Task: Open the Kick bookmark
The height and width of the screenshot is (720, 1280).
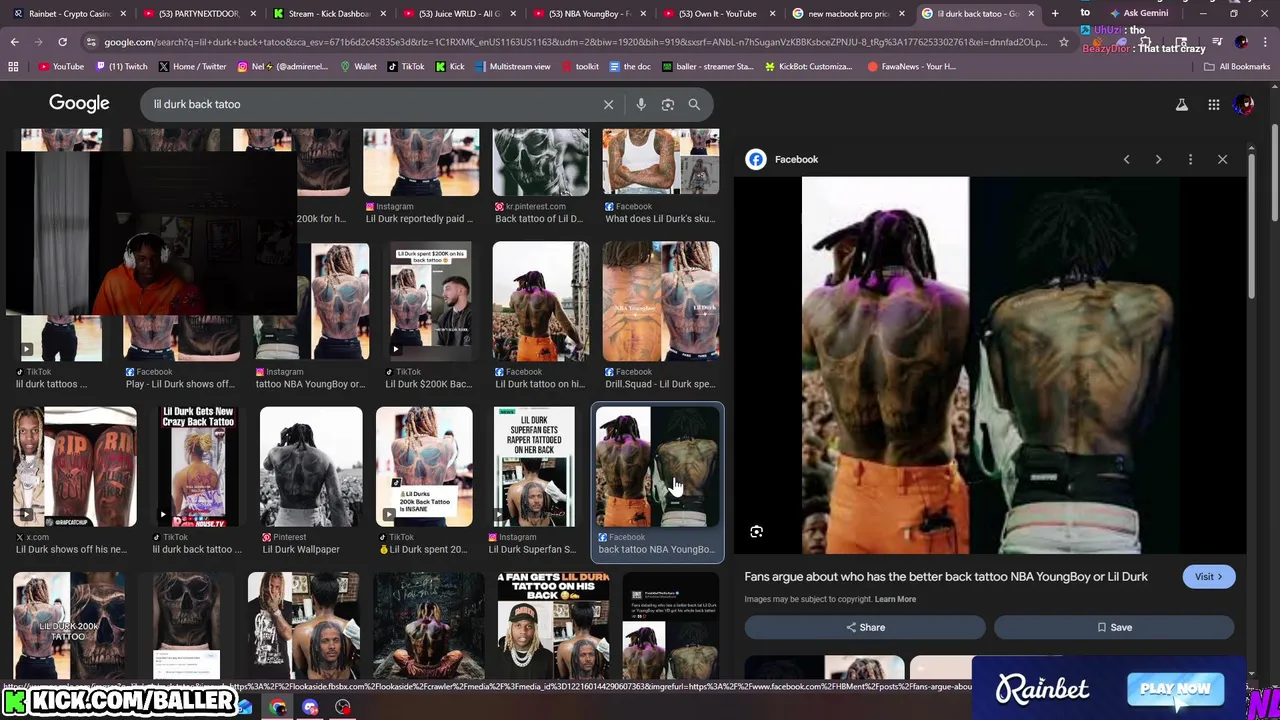Action: tap(450, 66)
